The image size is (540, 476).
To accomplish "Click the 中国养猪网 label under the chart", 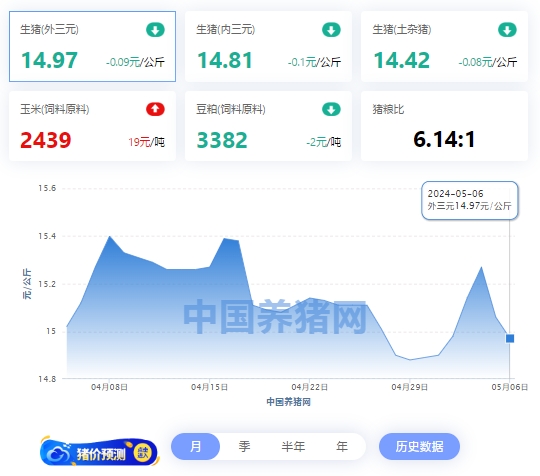I will (289, 402).
